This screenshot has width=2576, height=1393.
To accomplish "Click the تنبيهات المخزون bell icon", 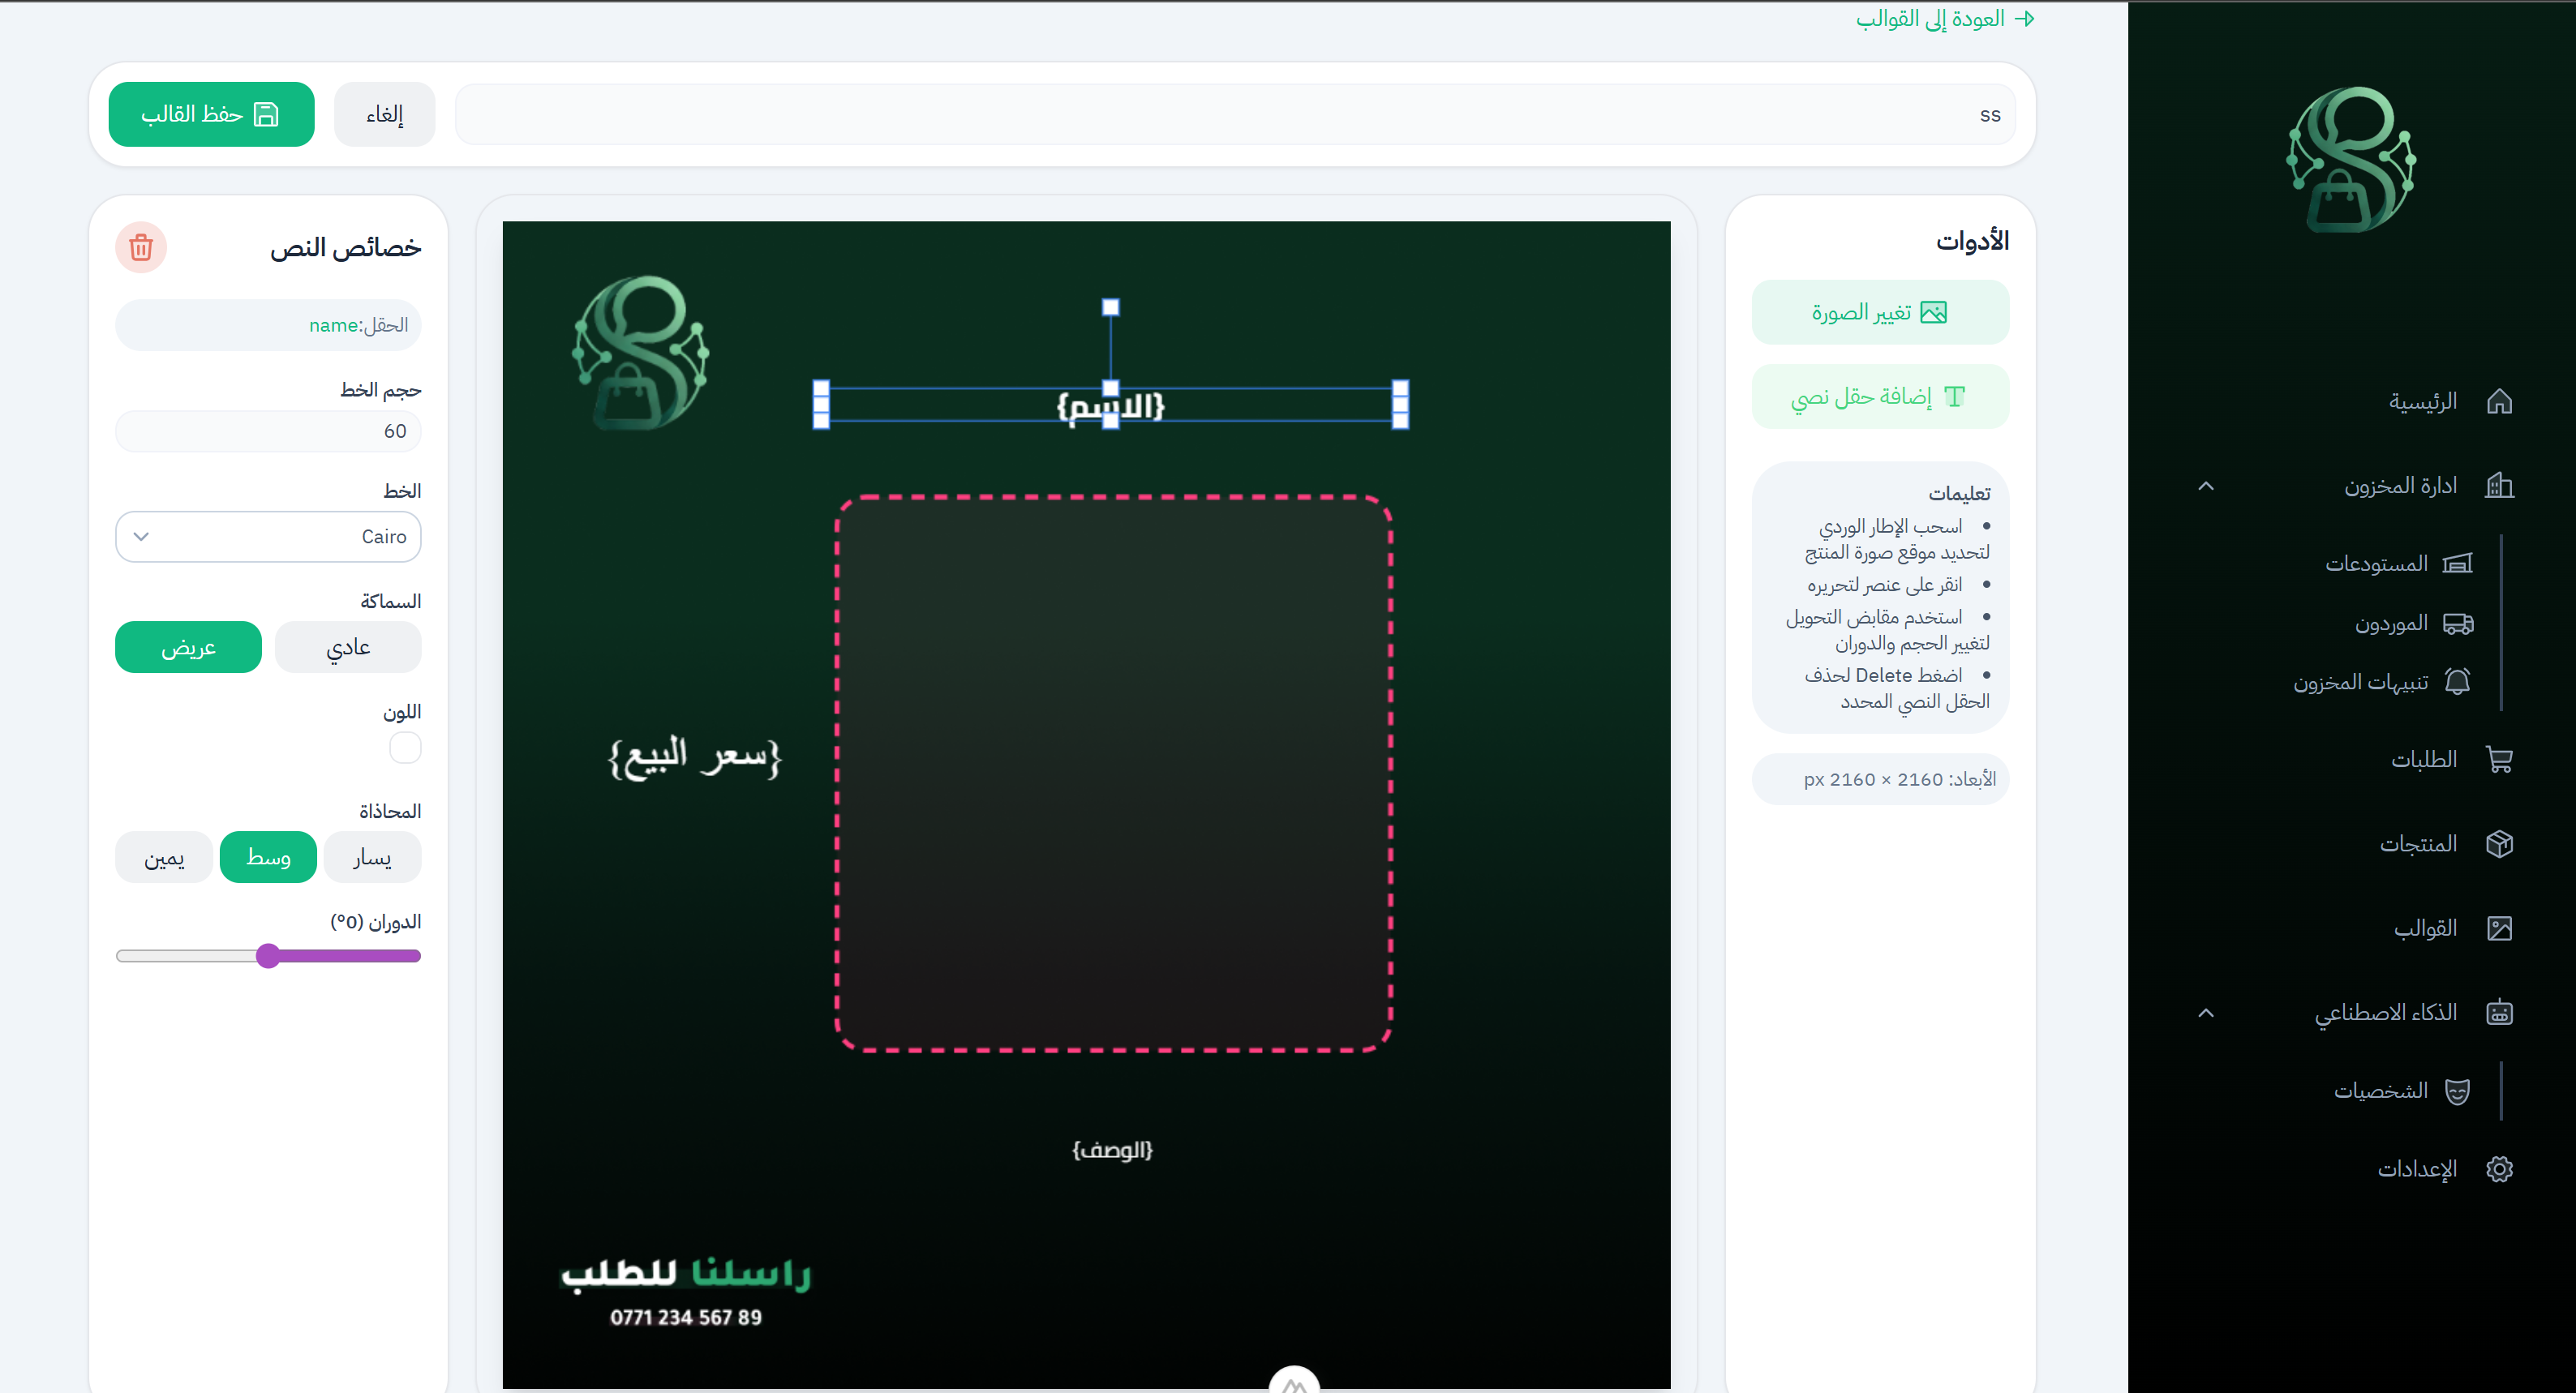I will [x=2458, y=681].
